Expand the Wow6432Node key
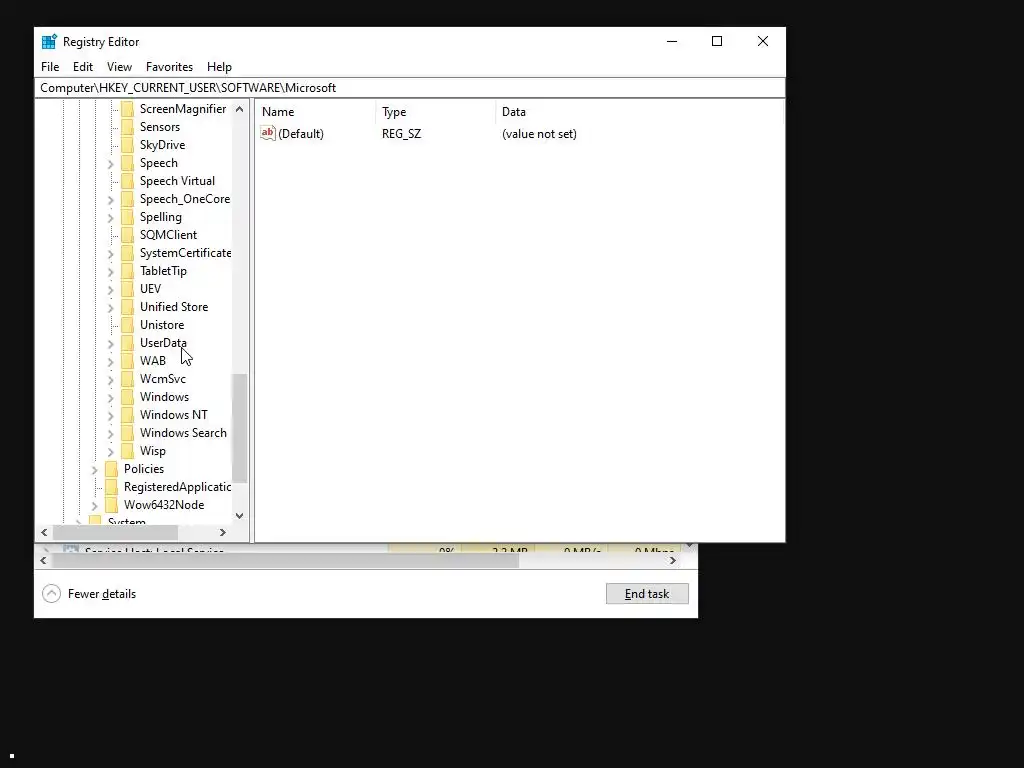Screen dimensions: 1024x768 94,505
